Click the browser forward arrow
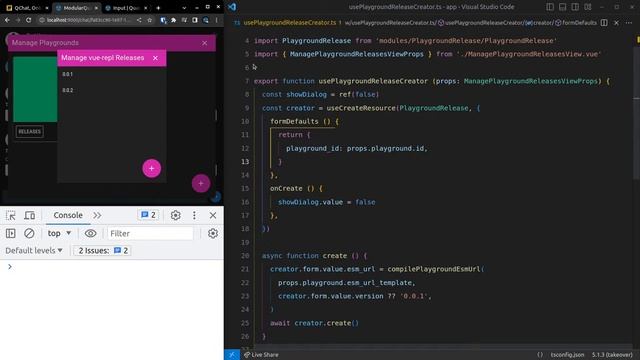Image resolution: width=640 pixels, height=360 pixels. [18, 20]
